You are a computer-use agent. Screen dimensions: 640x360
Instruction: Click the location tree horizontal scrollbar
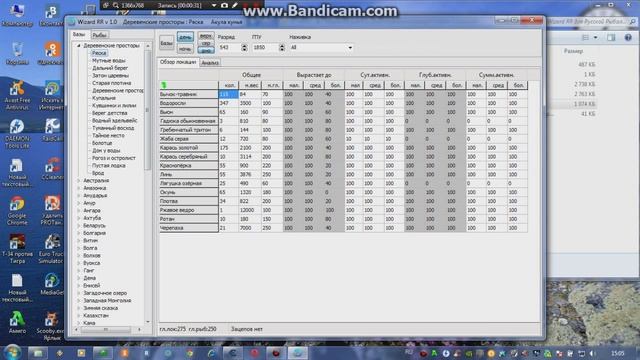(106, 329)
